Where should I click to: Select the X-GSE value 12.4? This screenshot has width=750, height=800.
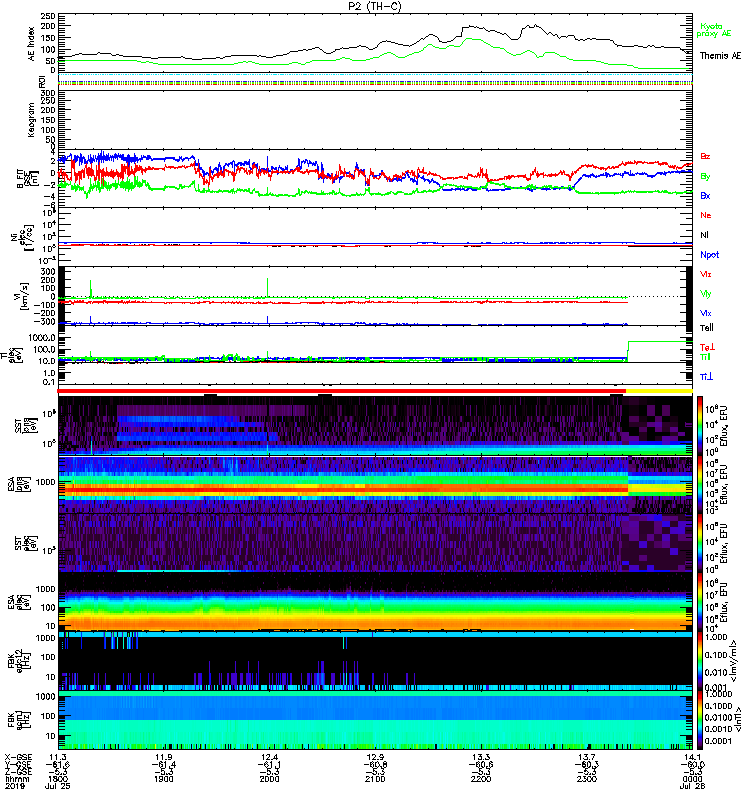[x=269, y=757]
